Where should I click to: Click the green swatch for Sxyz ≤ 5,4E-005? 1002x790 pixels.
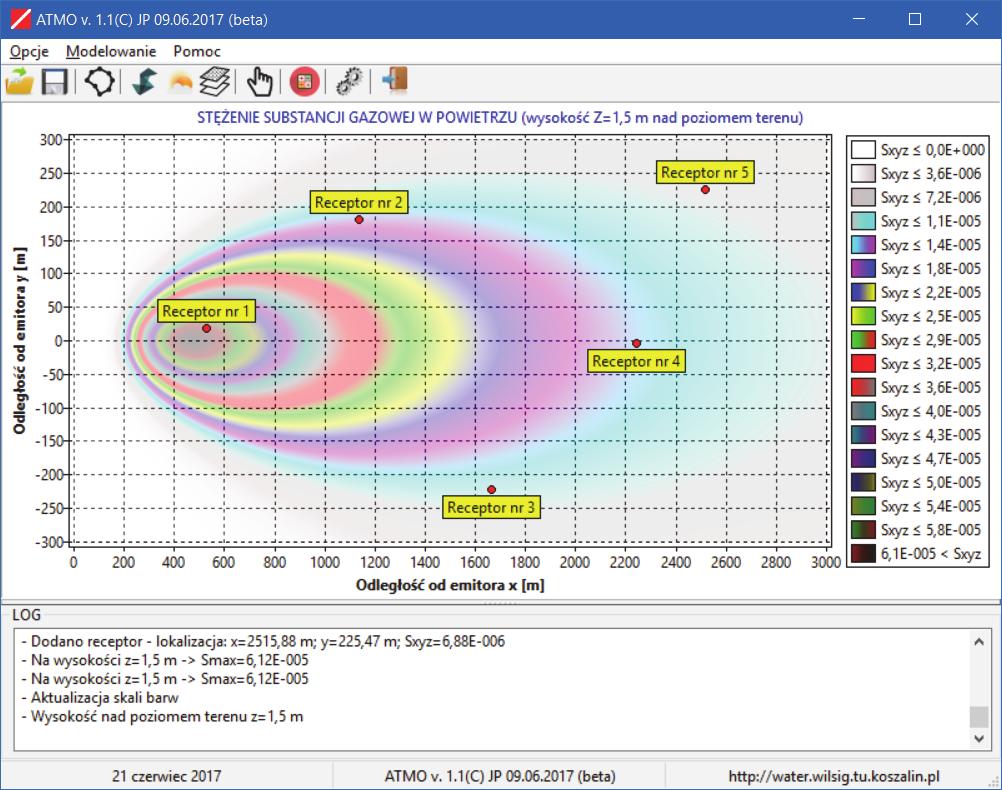point(863,506)
